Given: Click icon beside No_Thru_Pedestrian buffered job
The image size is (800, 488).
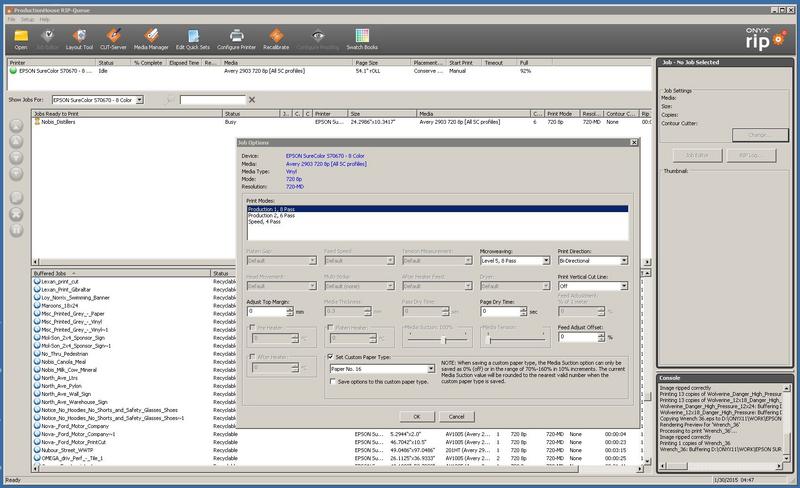Looking at the screenshot, I should (37, 353).
